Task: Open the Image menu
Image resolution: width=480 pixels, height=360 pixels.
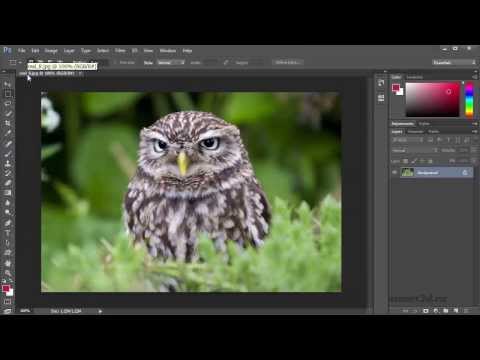Action: coord(51,51)
